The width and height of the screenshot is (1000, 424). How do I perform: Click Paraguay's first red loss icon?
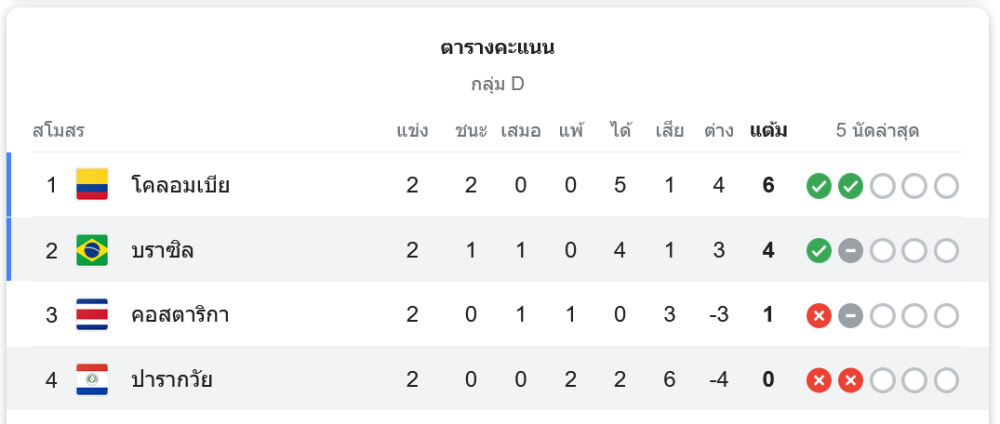pos(819,381)
